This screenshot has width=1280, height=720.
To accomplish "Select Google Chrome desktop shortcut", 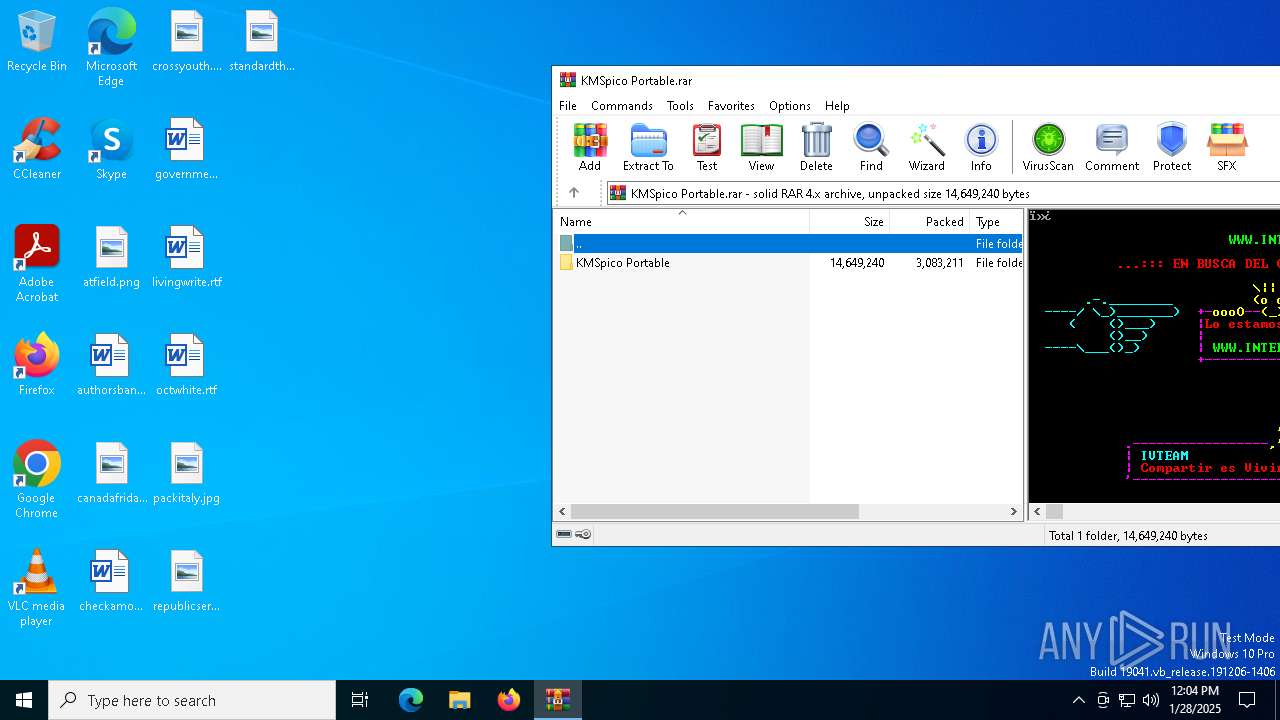I will click(x=37, y=480).
